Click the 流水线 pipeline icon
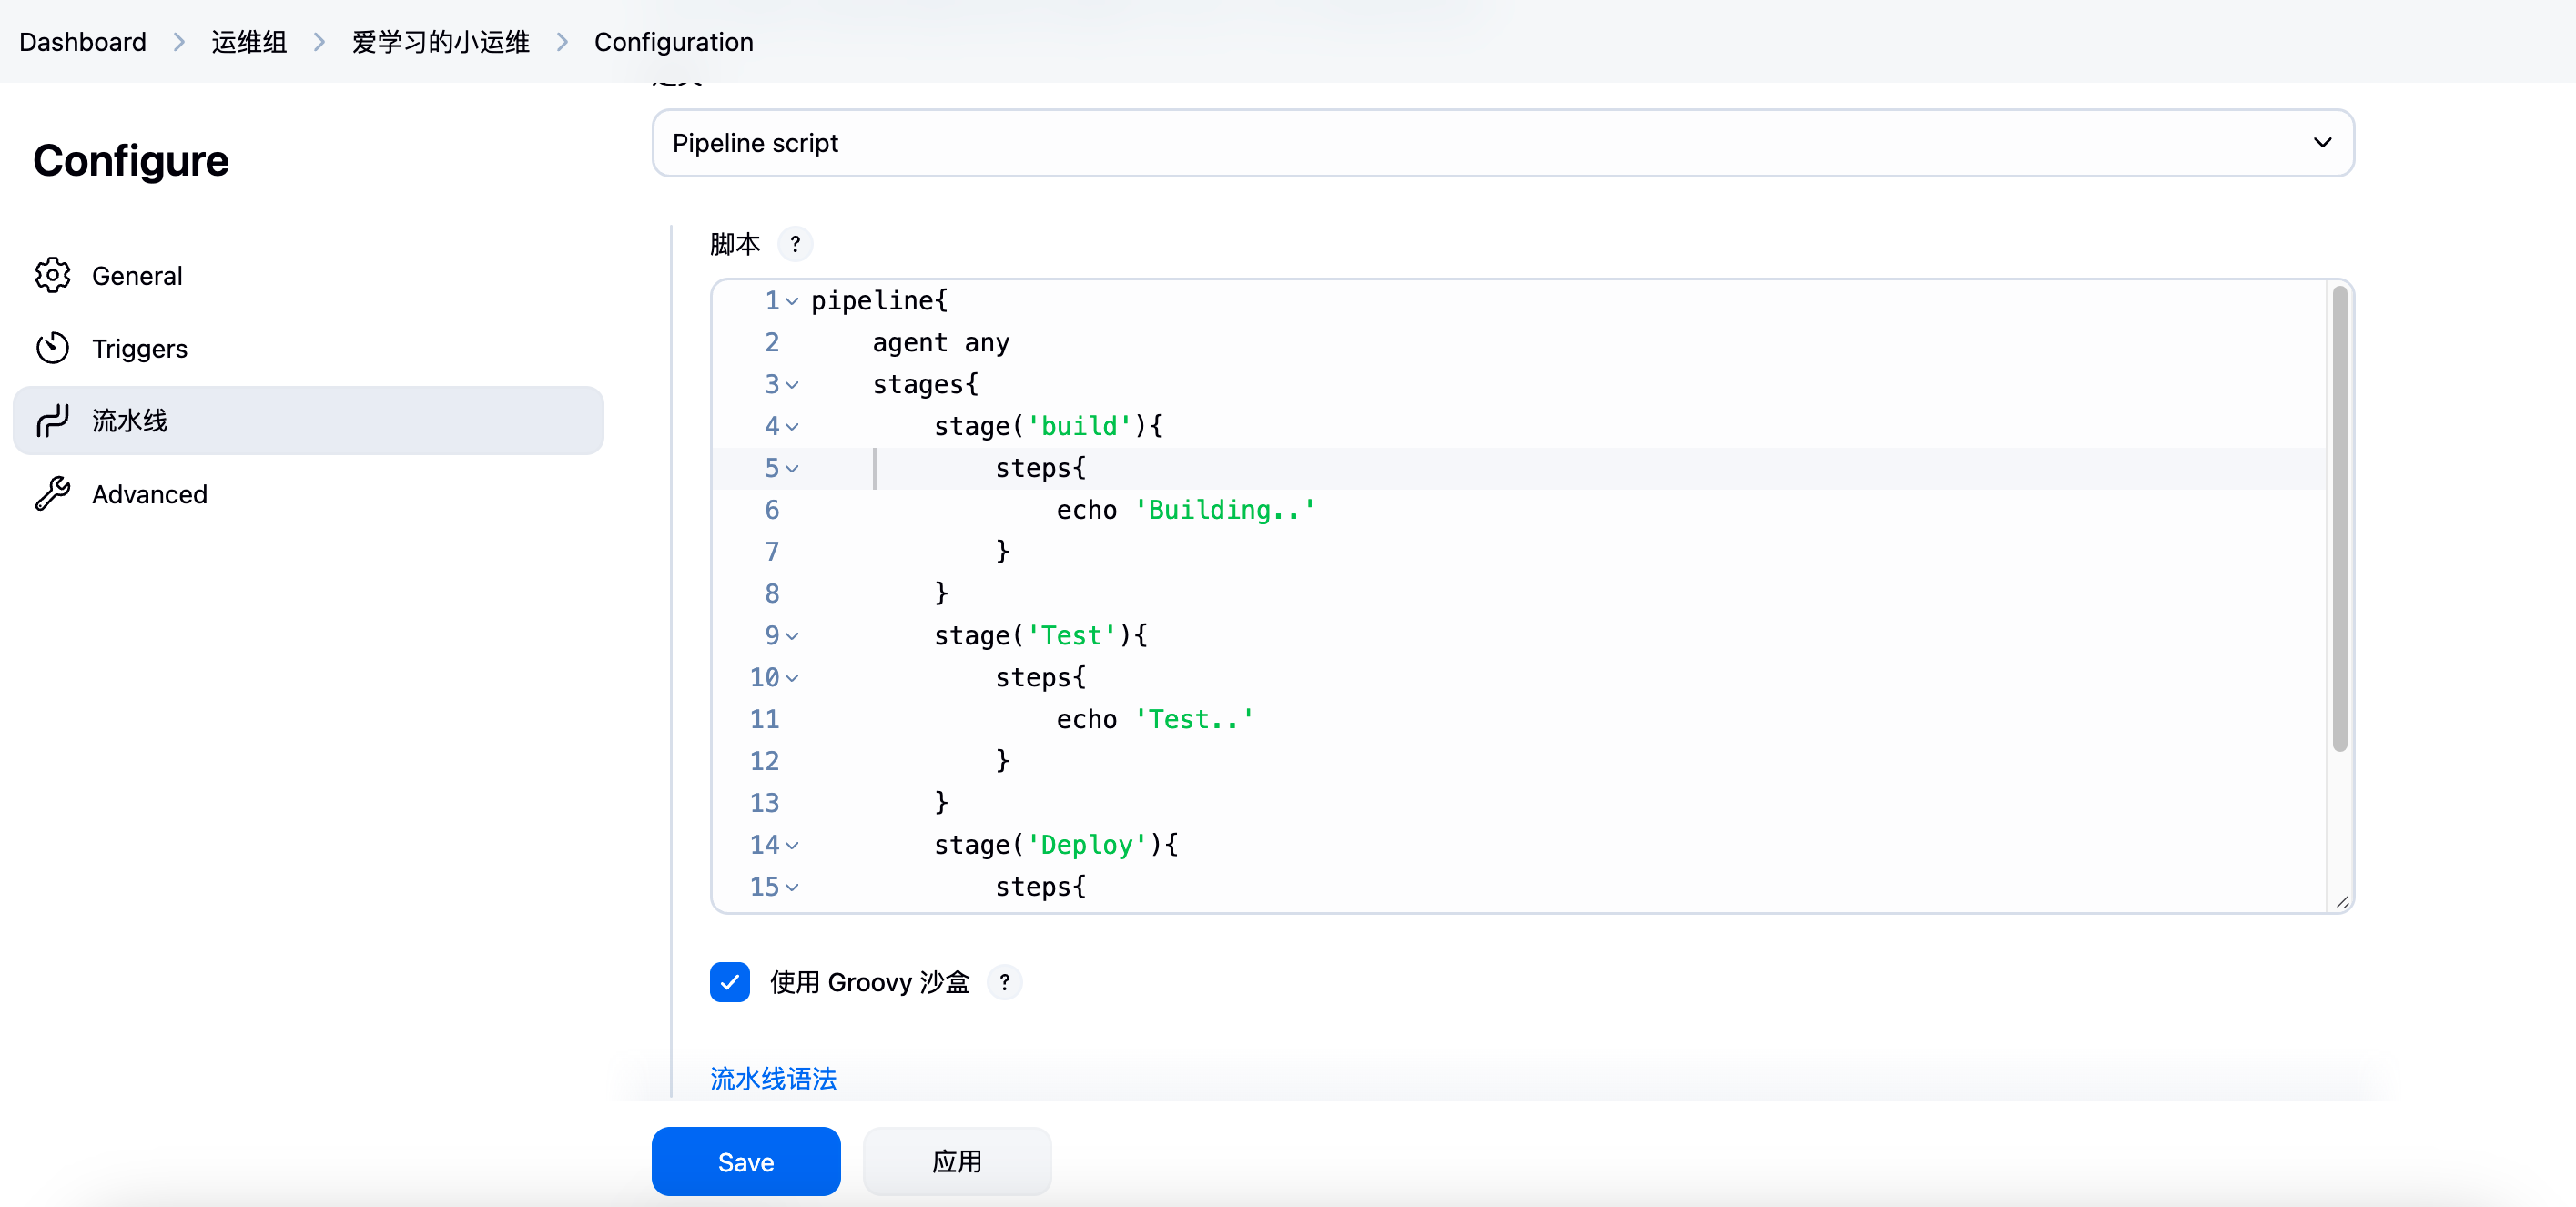The image size is (2576, 1207). point(52,421)
